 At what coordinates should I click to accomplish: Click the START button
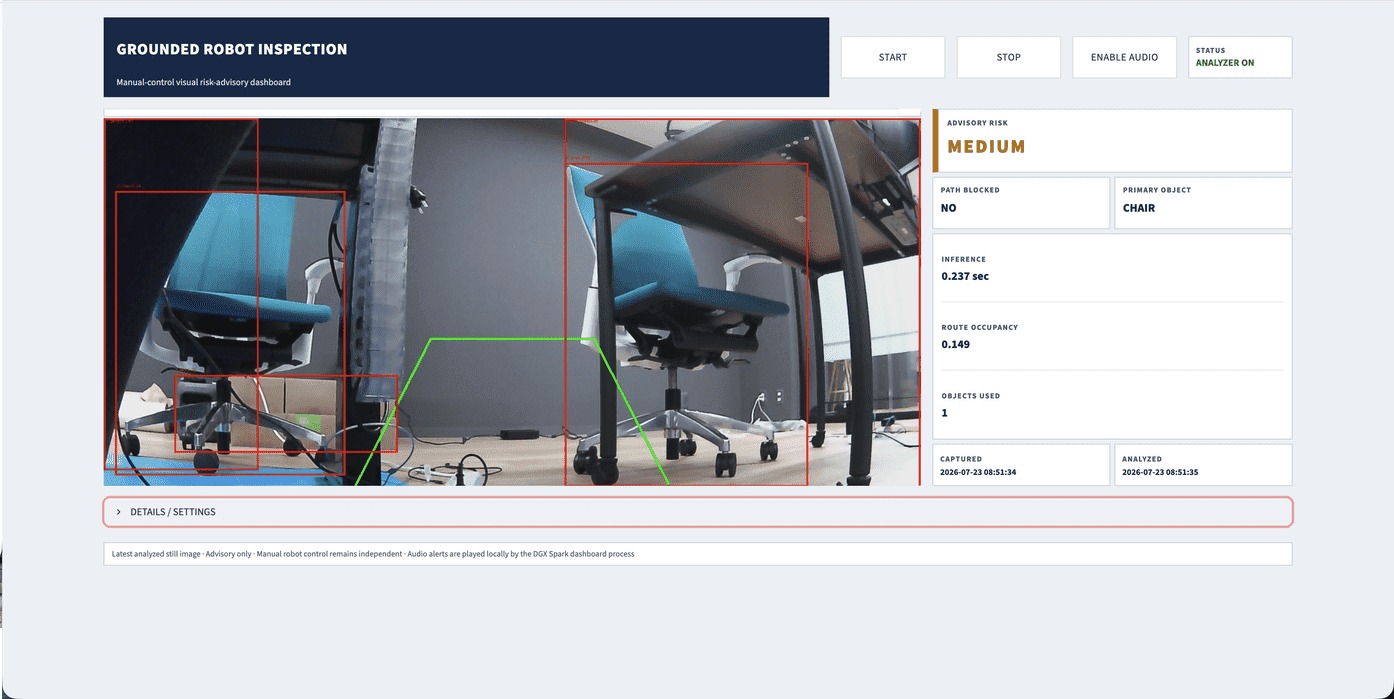pos(892,57)
